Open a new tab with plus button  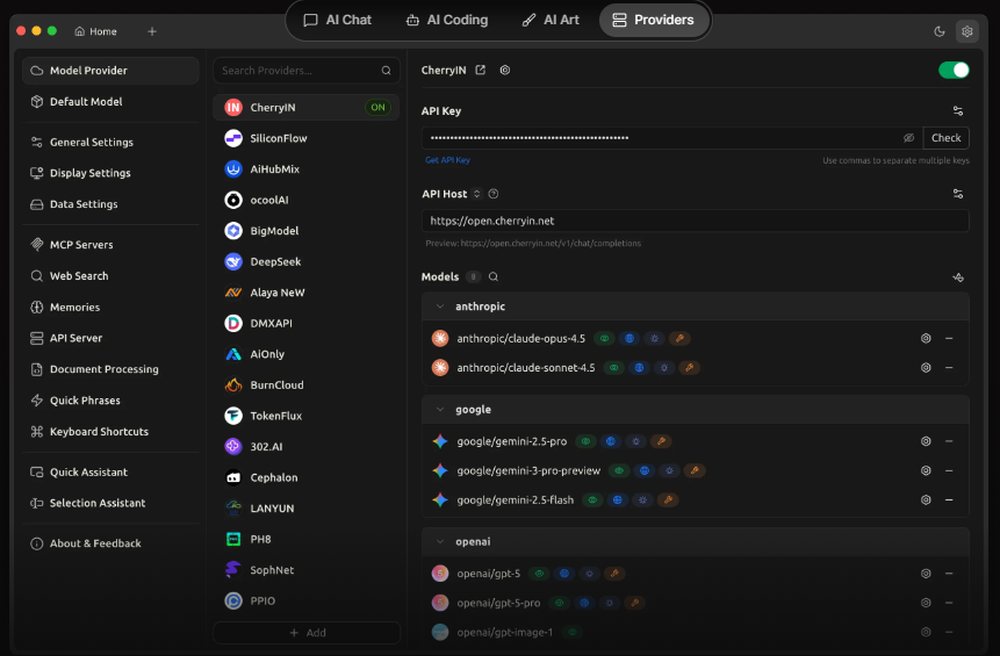[x=152, y=31]
